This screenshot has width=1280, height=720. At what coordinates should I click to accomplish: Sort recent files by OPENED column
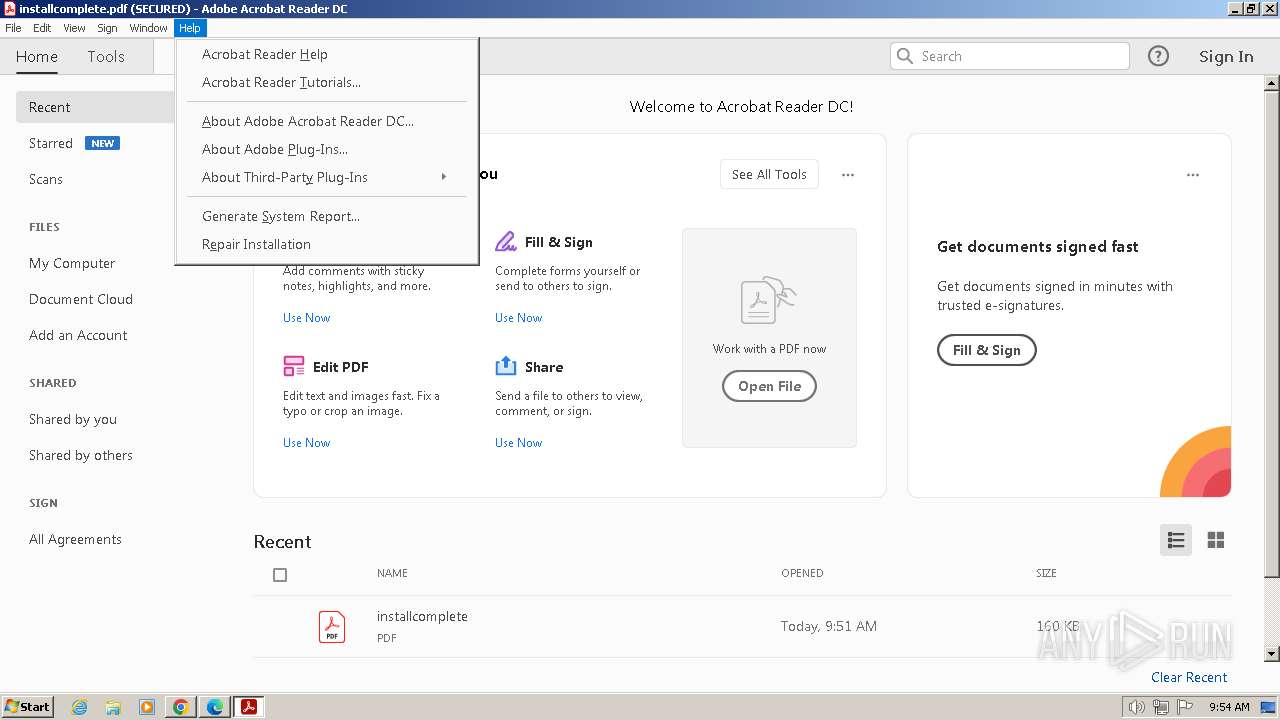[x=802, y=573]
